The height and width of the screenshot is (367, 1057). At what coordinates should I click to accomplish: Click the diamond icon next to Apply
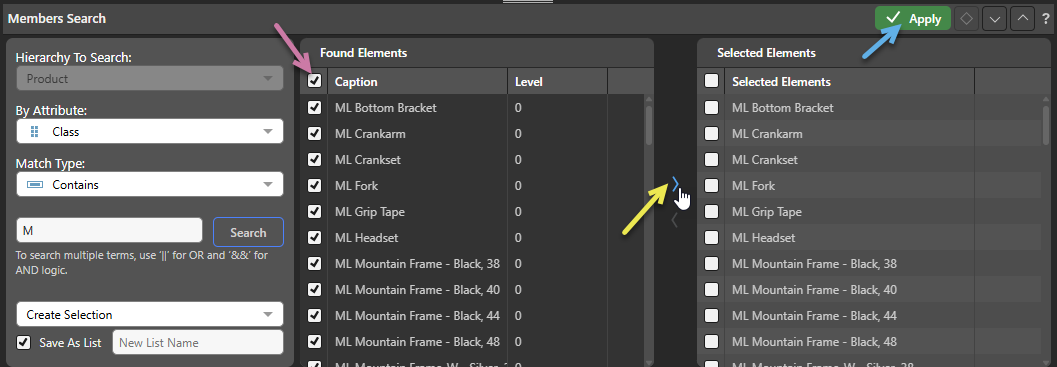pos(966,19)
